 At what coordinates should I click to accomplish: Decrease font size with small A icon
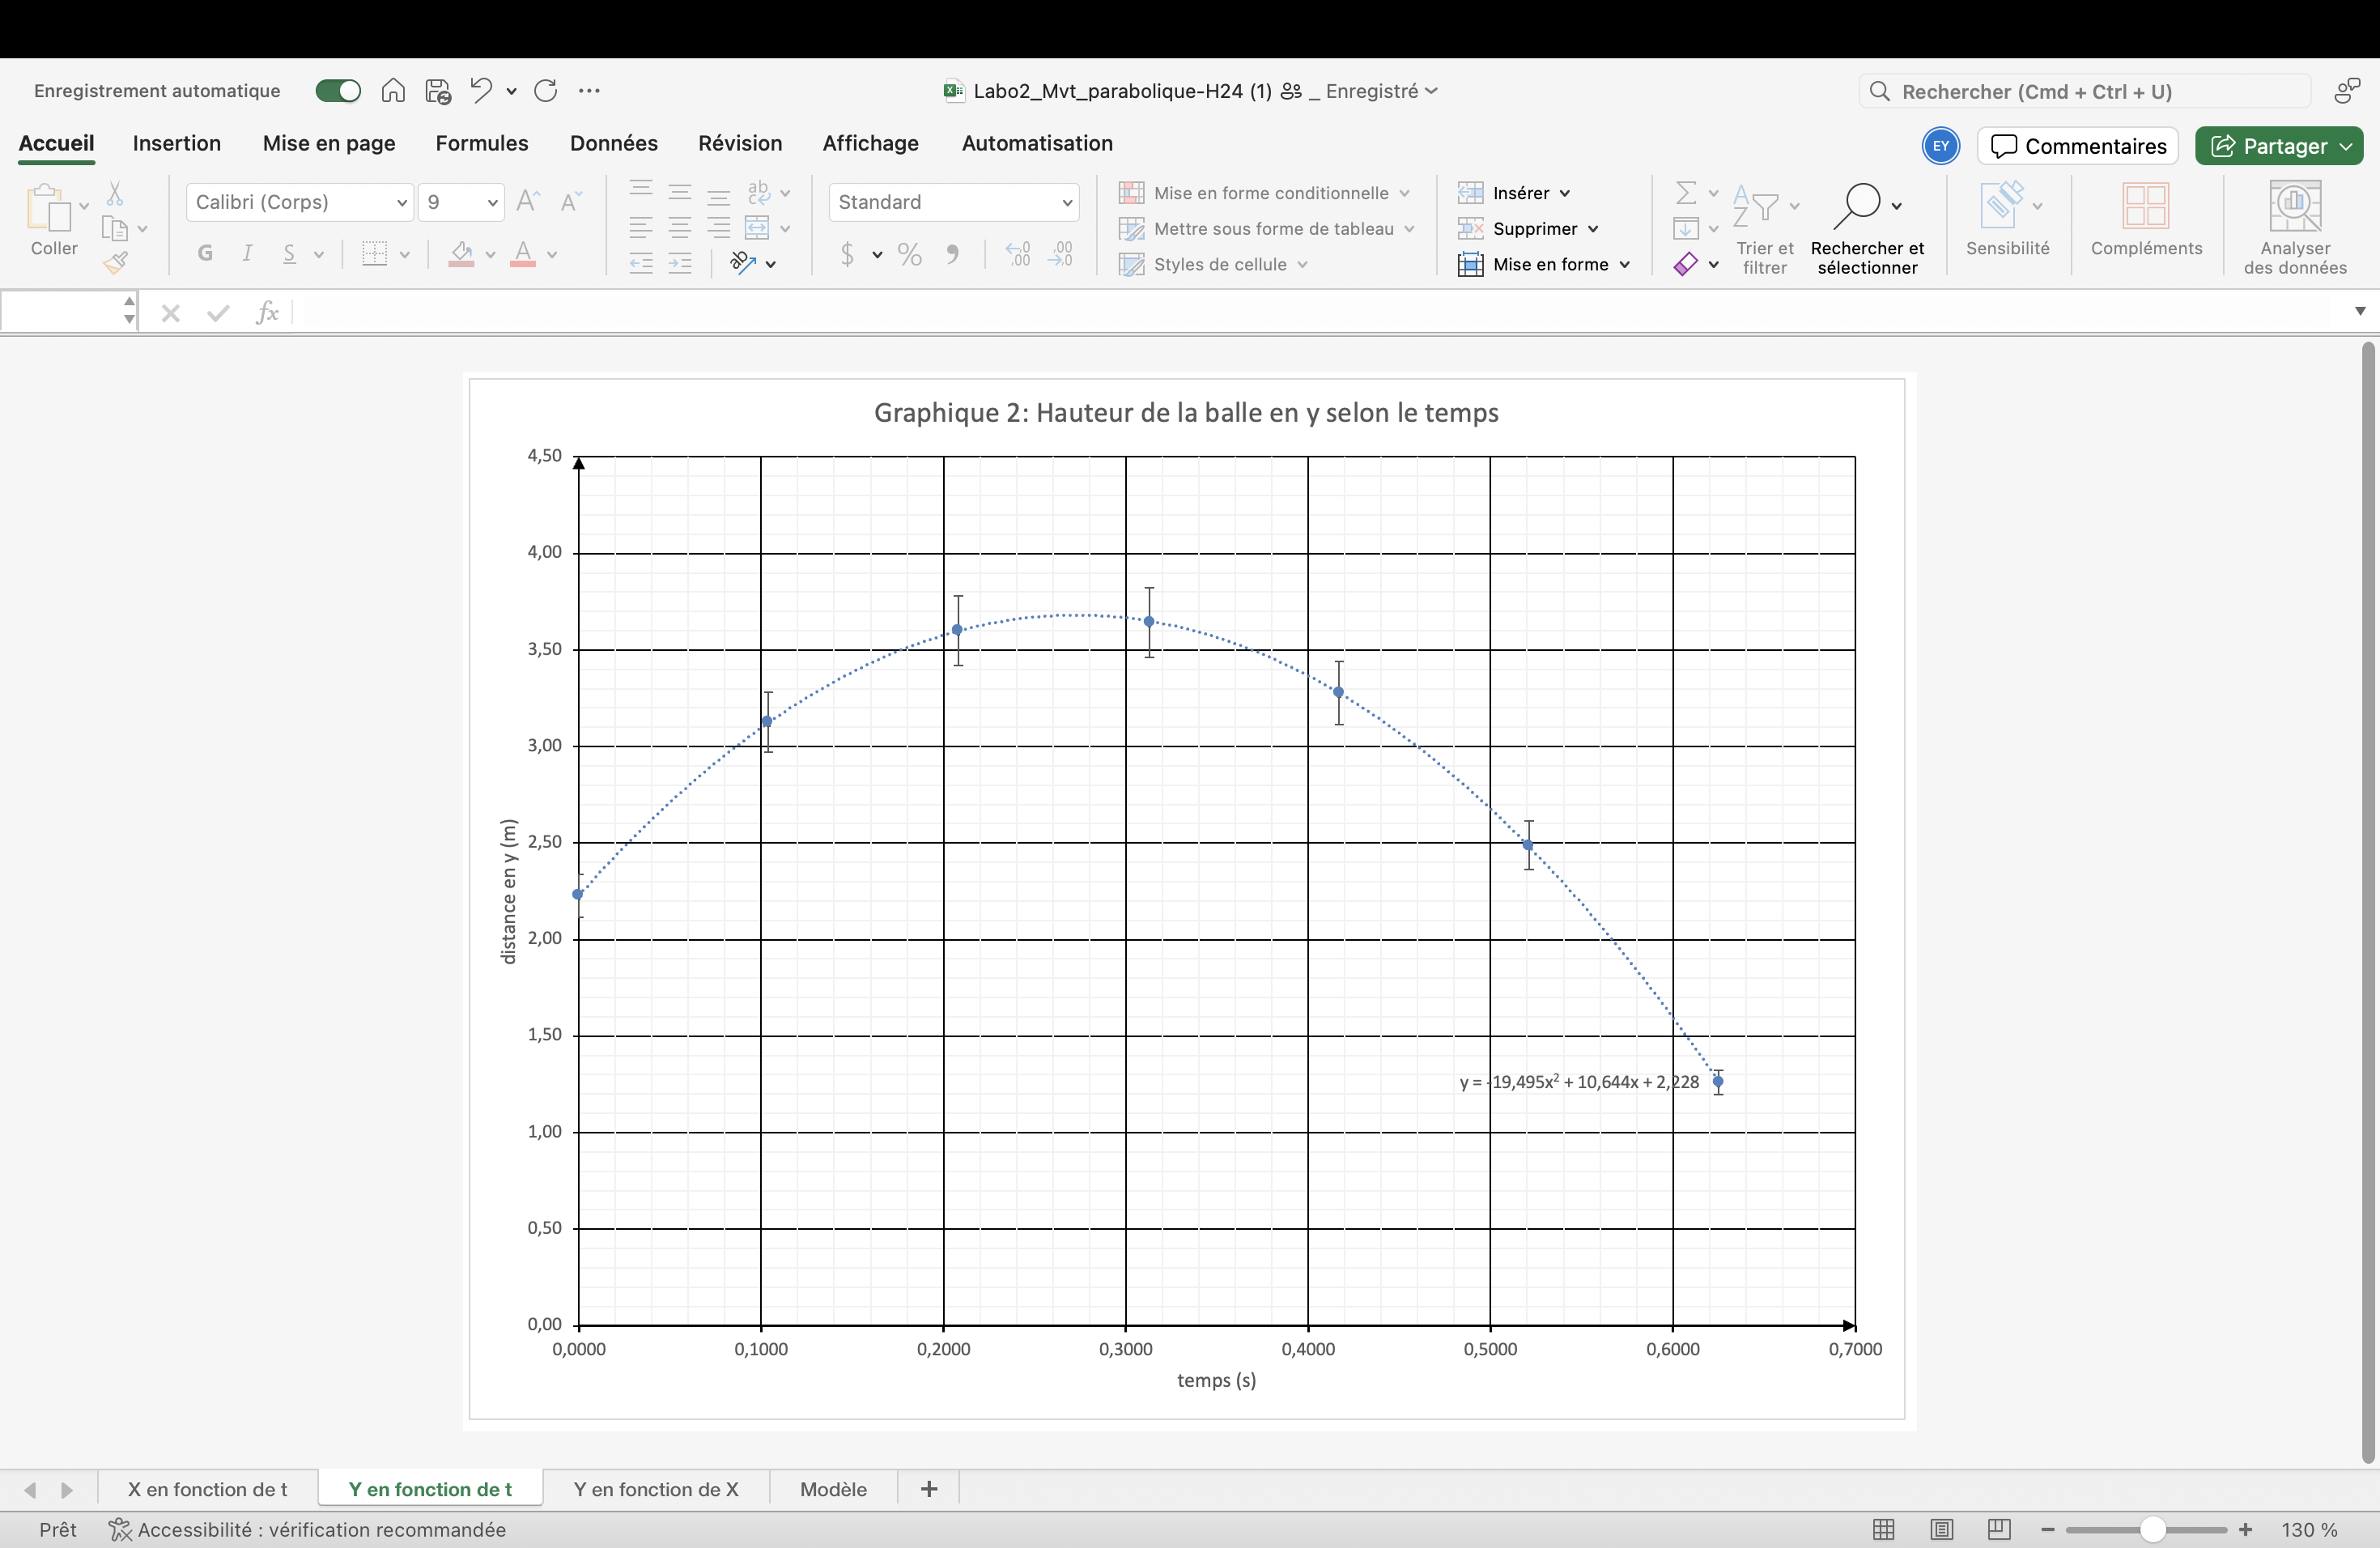570,202
